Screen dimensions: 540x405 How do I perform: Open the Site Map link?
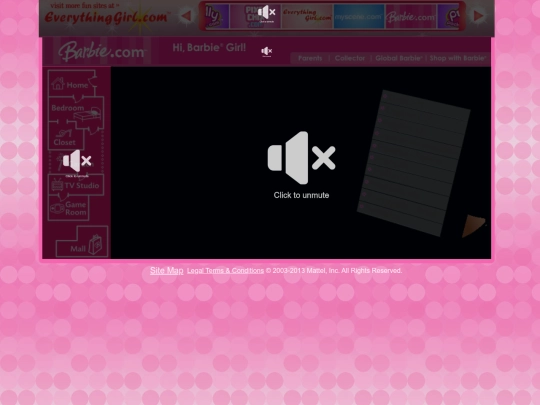167,271
